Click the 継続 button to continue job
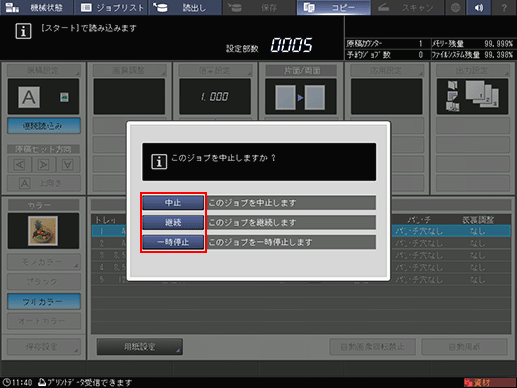 pyautogui.click(x=173, y=222)
